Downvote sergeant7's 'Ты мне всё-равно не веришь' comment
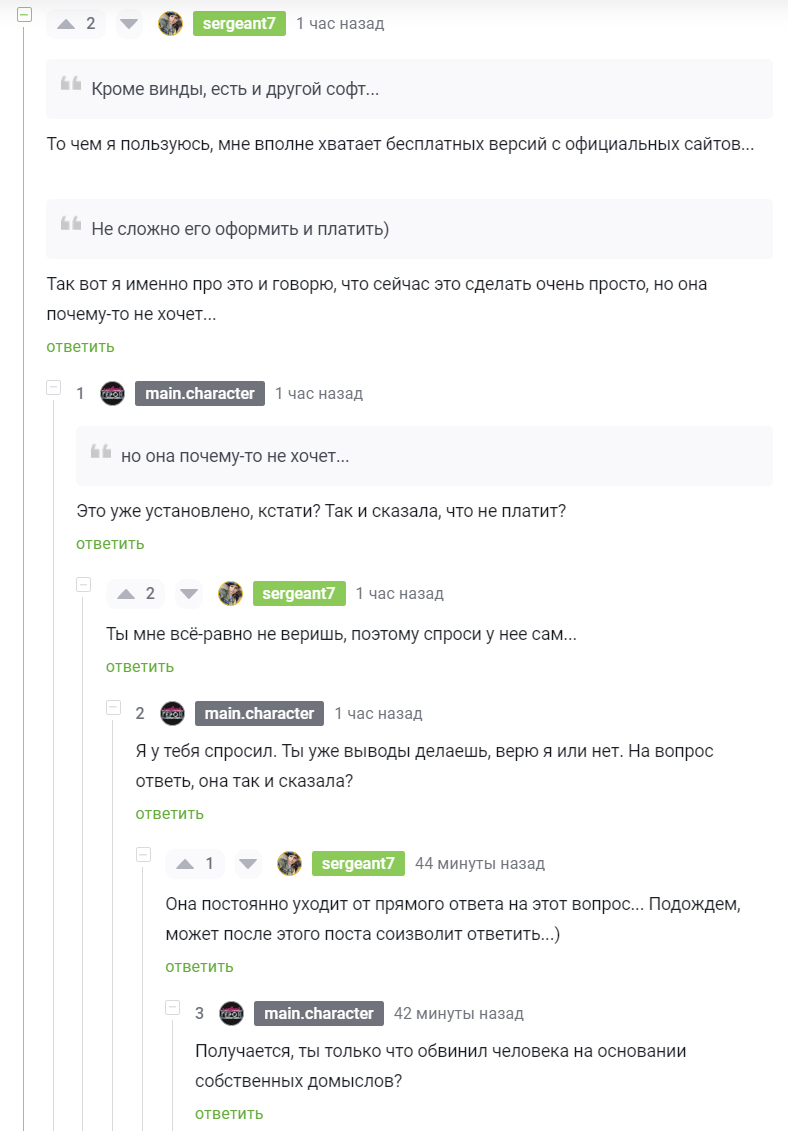This screenshot has width=788, height=1131. 189,594
